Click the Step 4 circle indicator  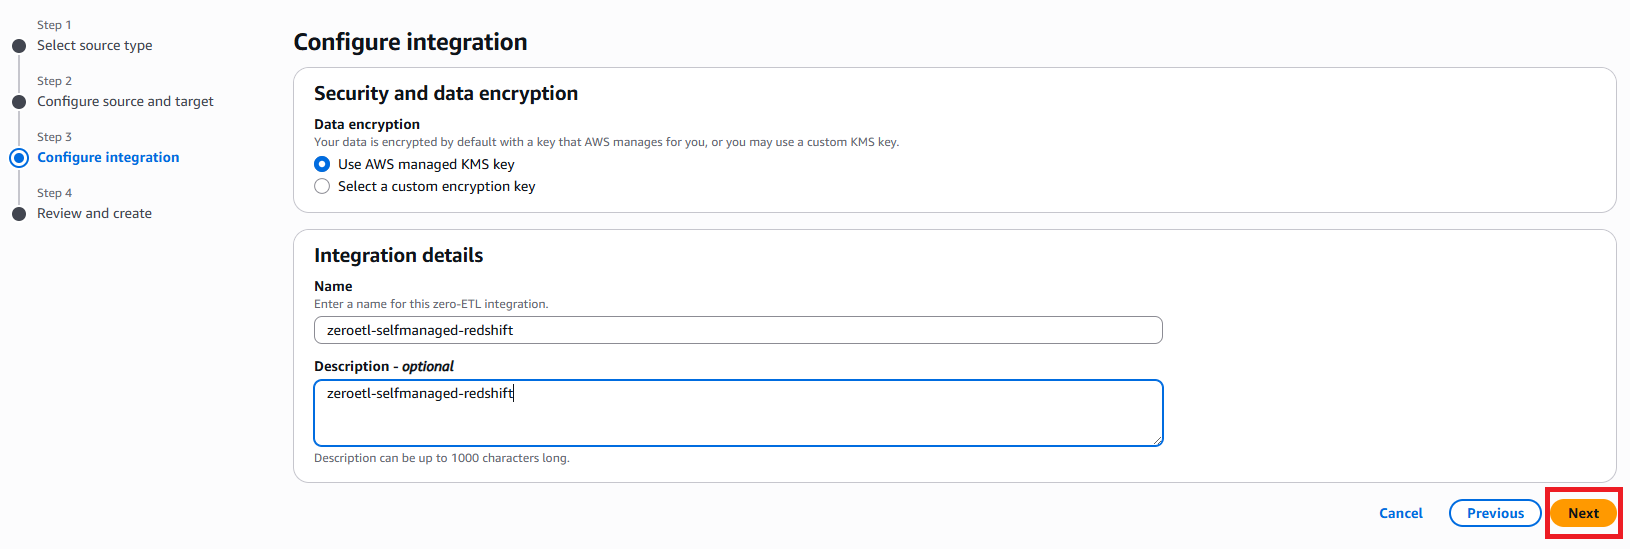point(18,214)
